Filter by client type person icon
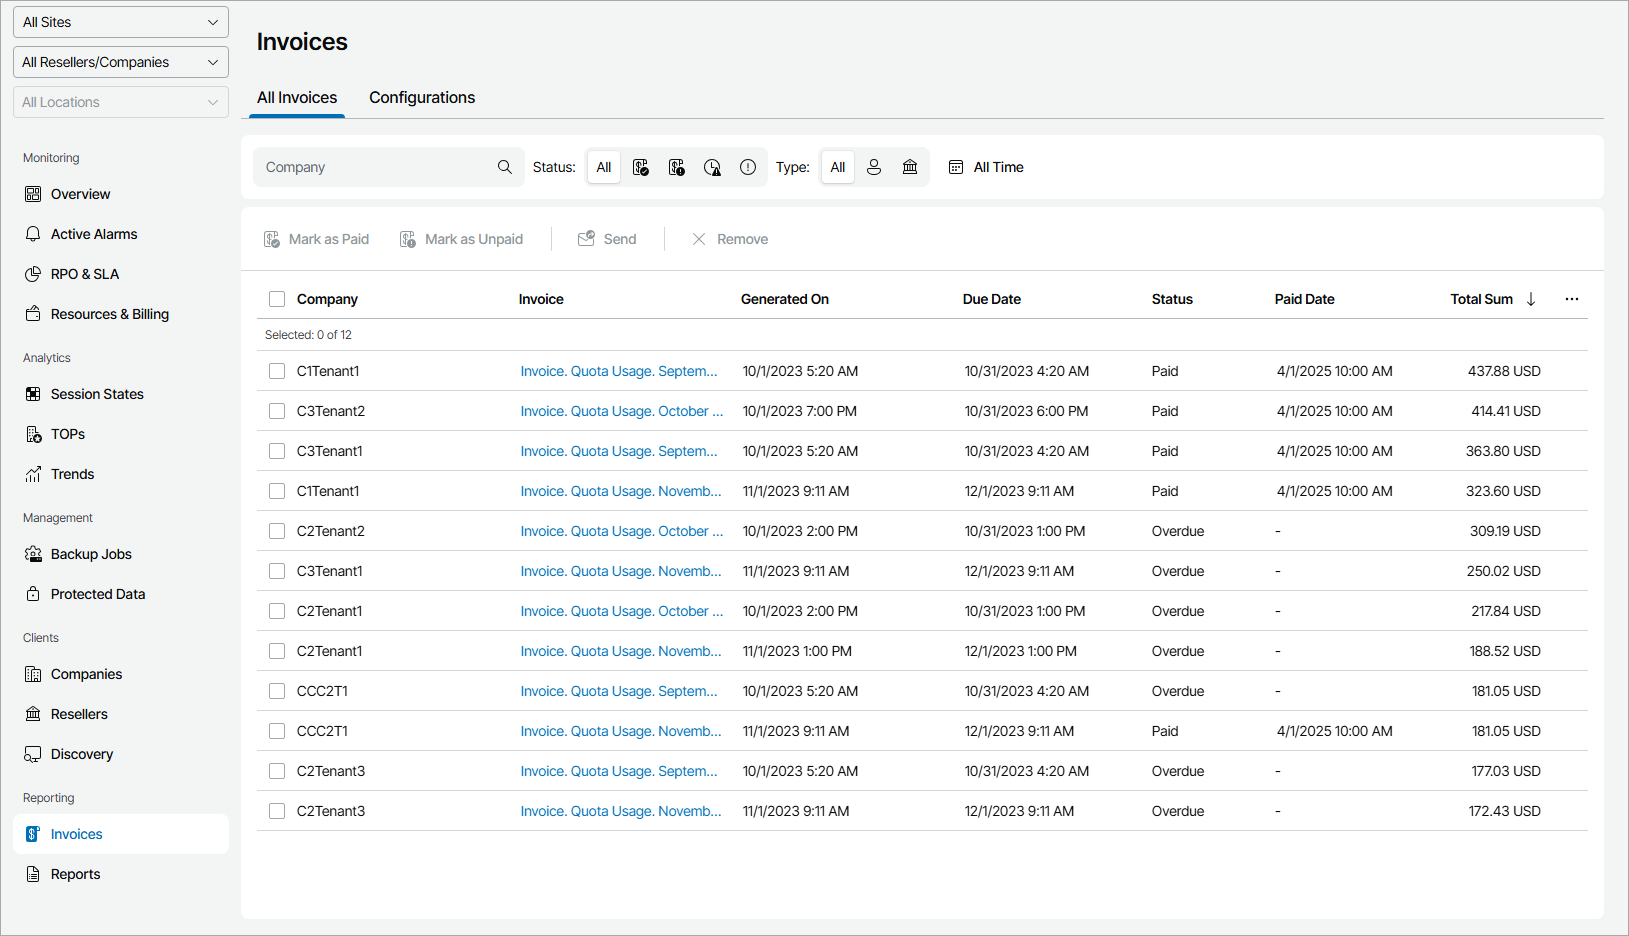The image size is (1629, 936). click(x=874, y=167)
